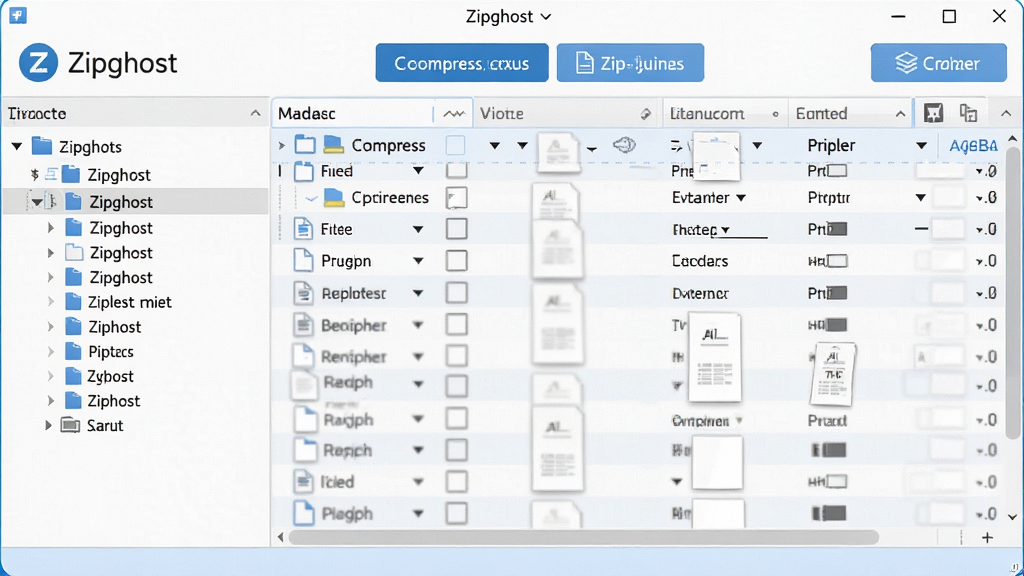Viewport: 1024px width, 576px height.
Task: Click the horizontal scrollbar under the file list
Action: point(583,537)
